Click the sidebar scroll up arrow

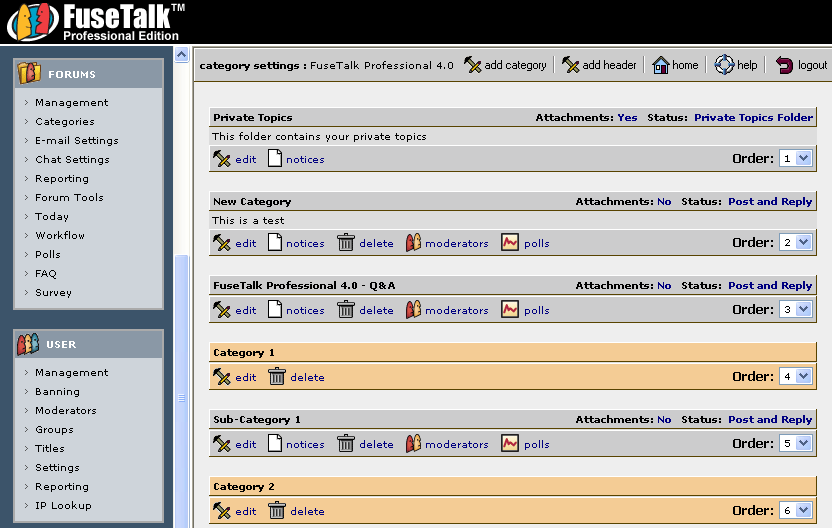pos(181,55)
